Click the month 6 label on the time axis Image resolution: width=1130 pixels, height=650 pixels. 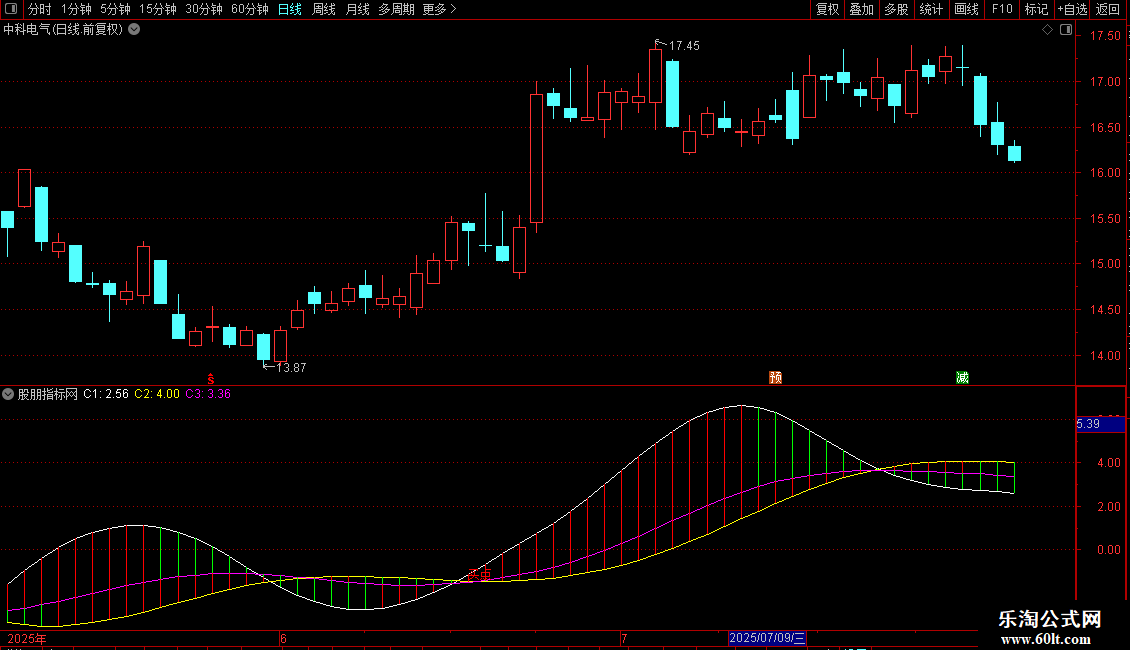(x=283, y=638)
